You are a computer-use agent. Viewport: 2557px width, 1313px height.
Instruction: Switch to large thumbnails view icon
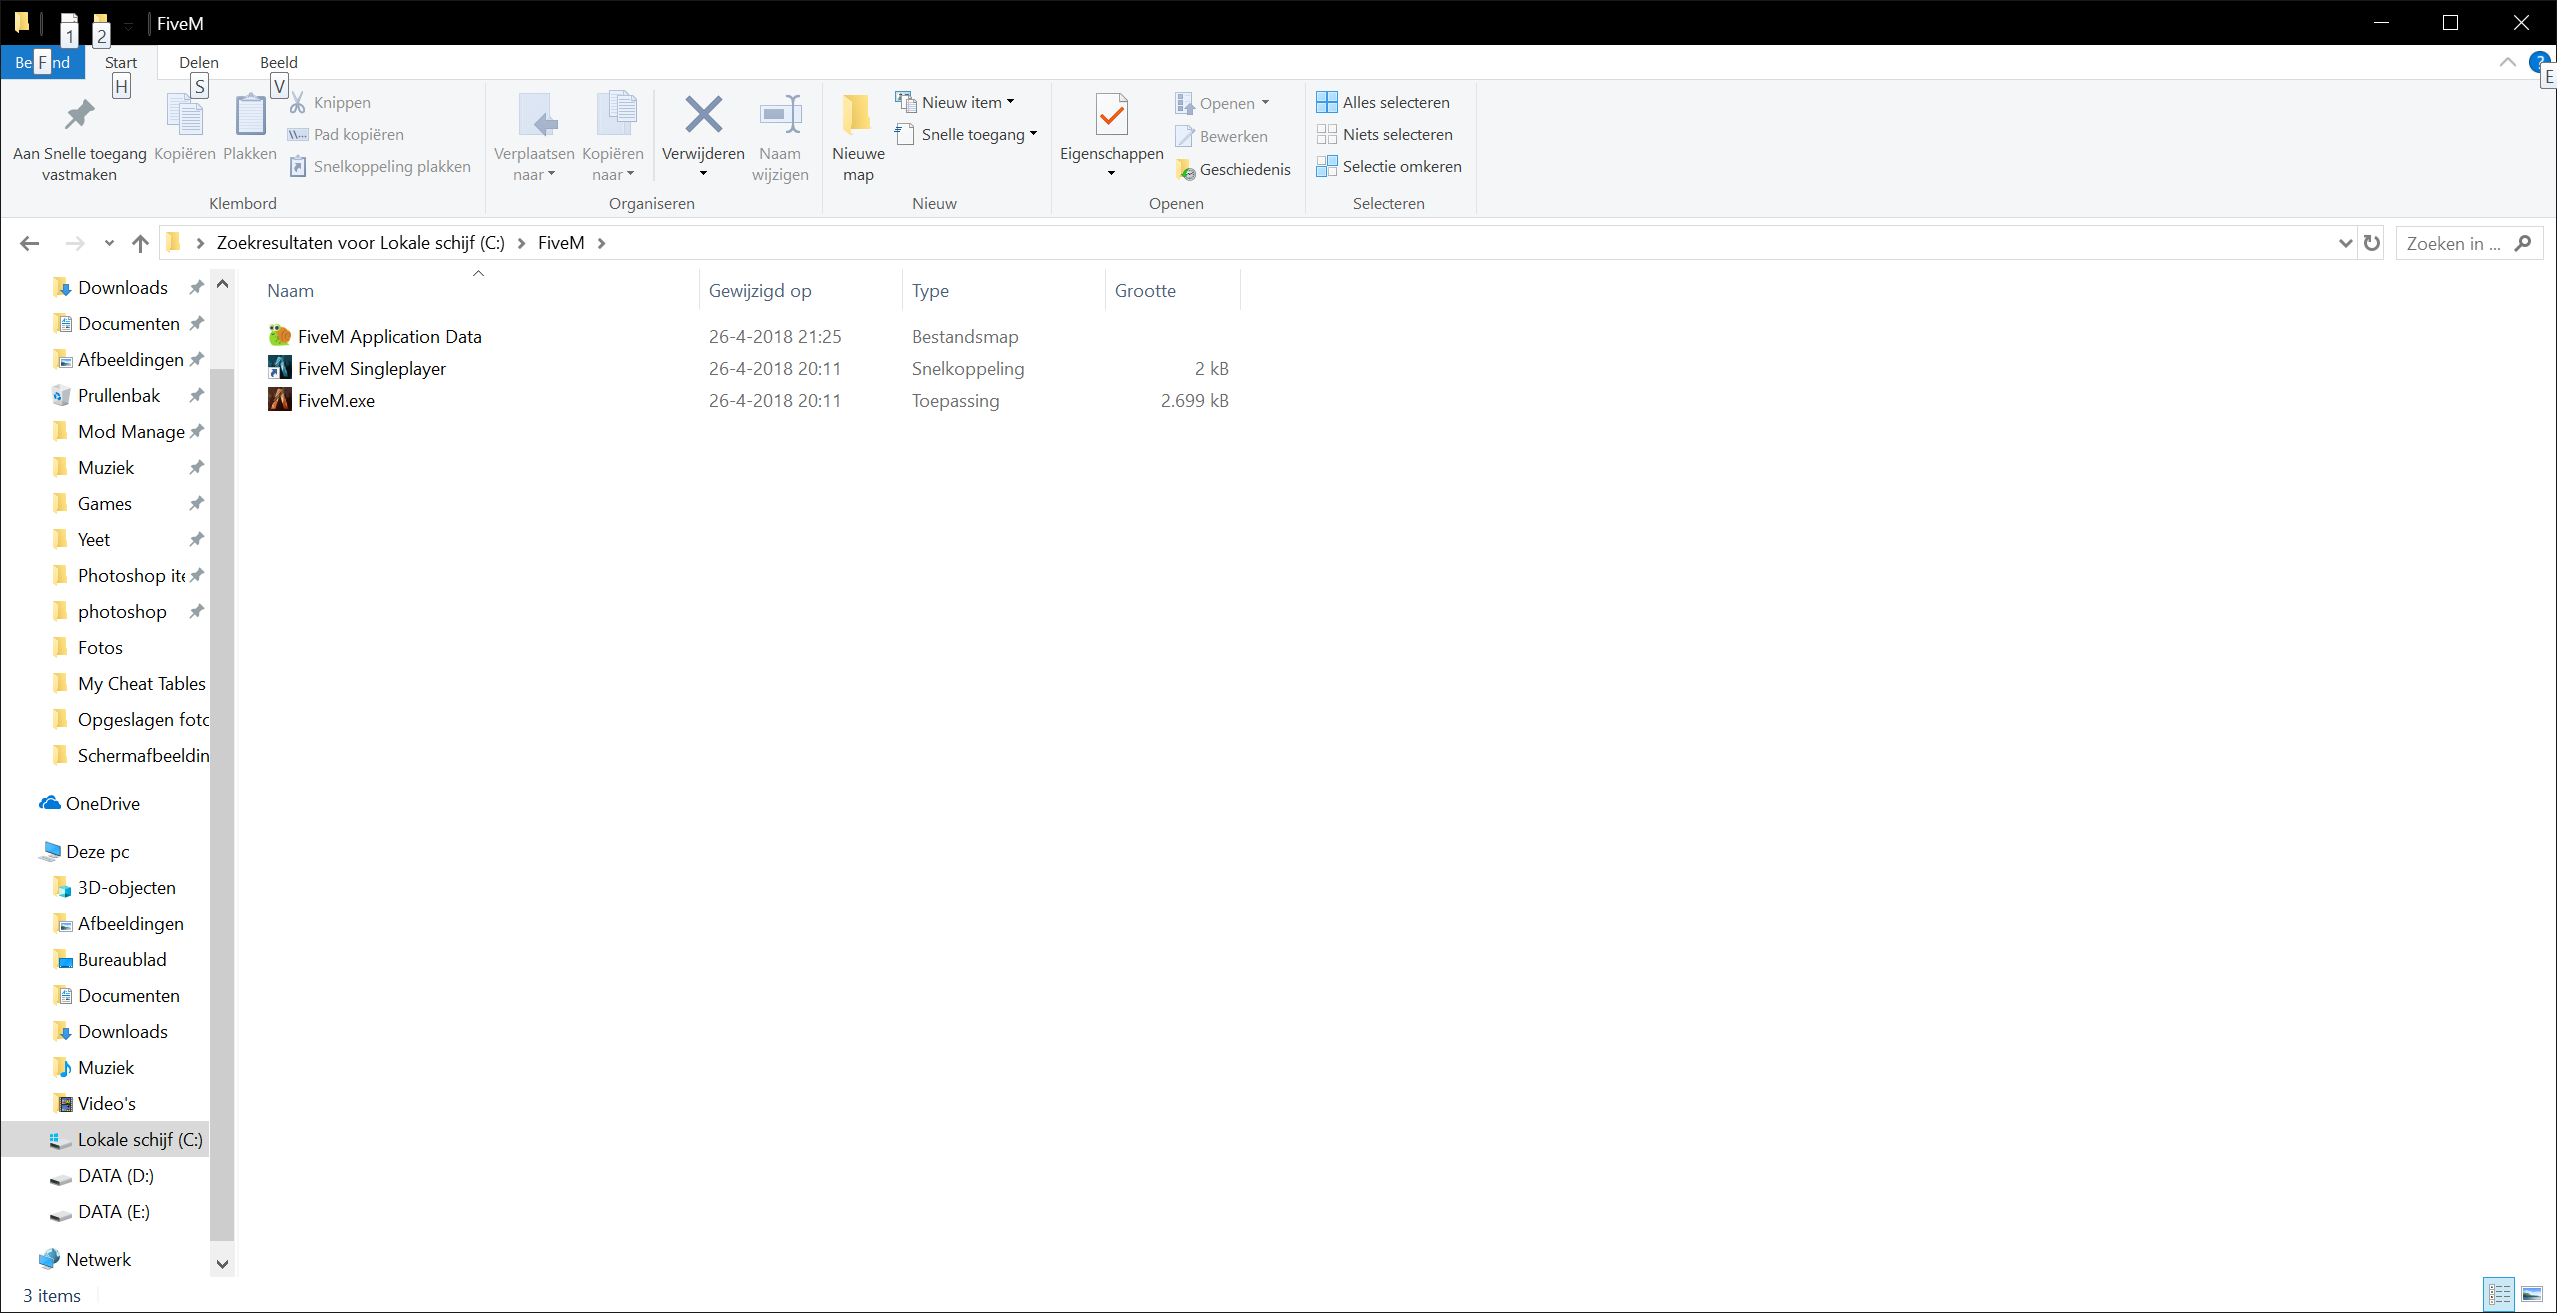(2531, 1294)
